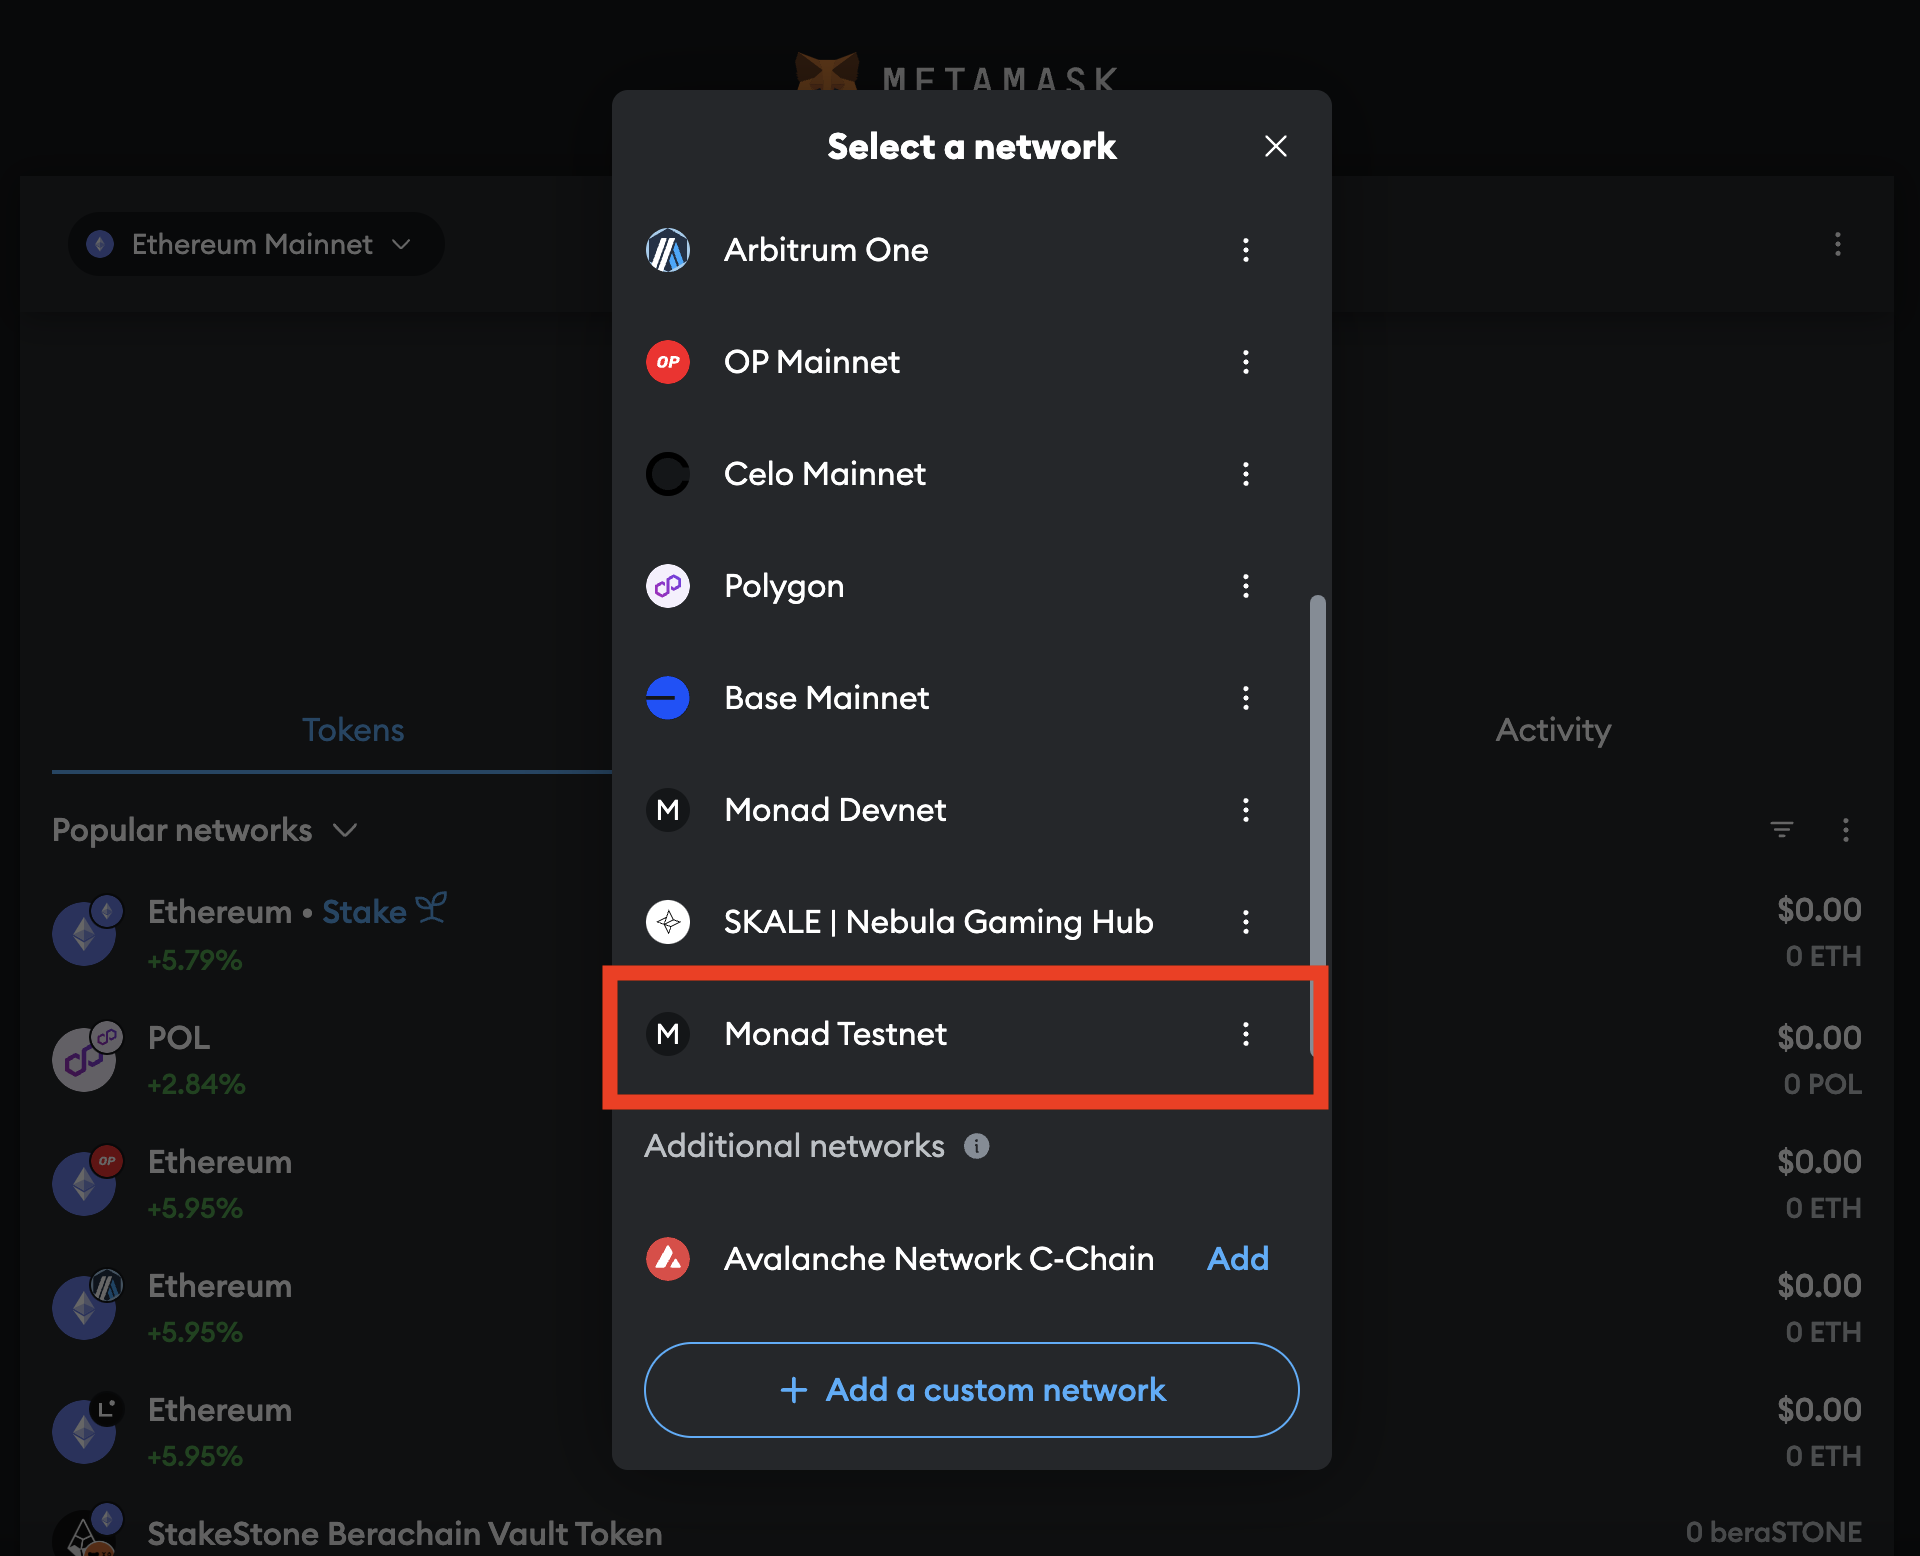This screenshot has width=1920, height=1556.
Task: Switch to the Tokens tab
Action: 352,730
